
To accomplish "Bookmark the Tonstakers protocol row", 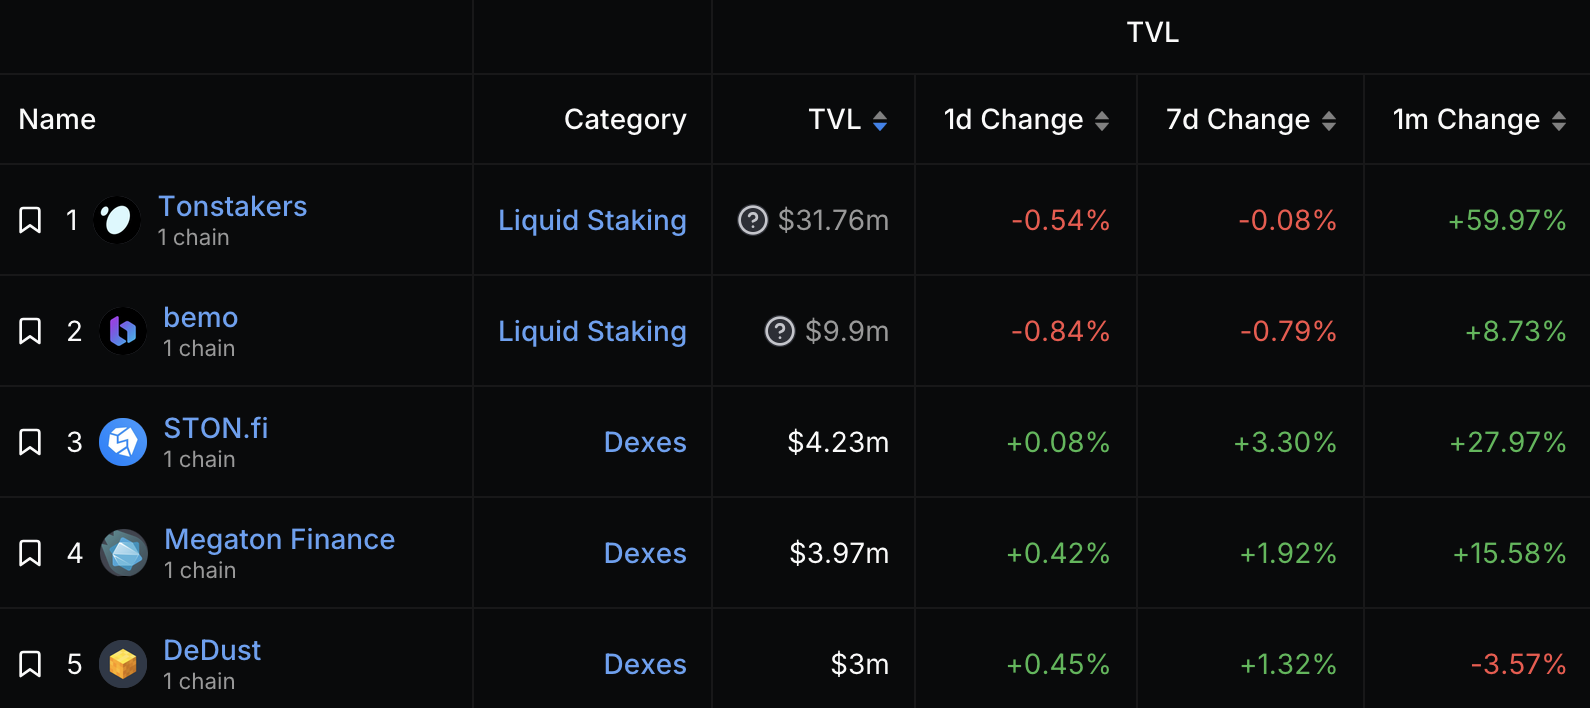I will click(x=30, y=220).
